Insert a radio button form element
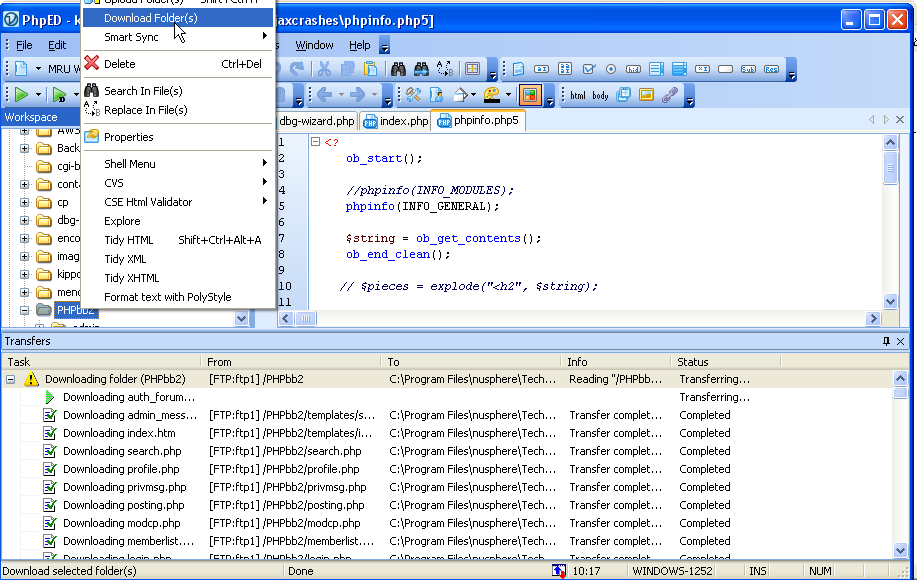Image resolution: width=917 pixels, height=580 pixels. 611,69
